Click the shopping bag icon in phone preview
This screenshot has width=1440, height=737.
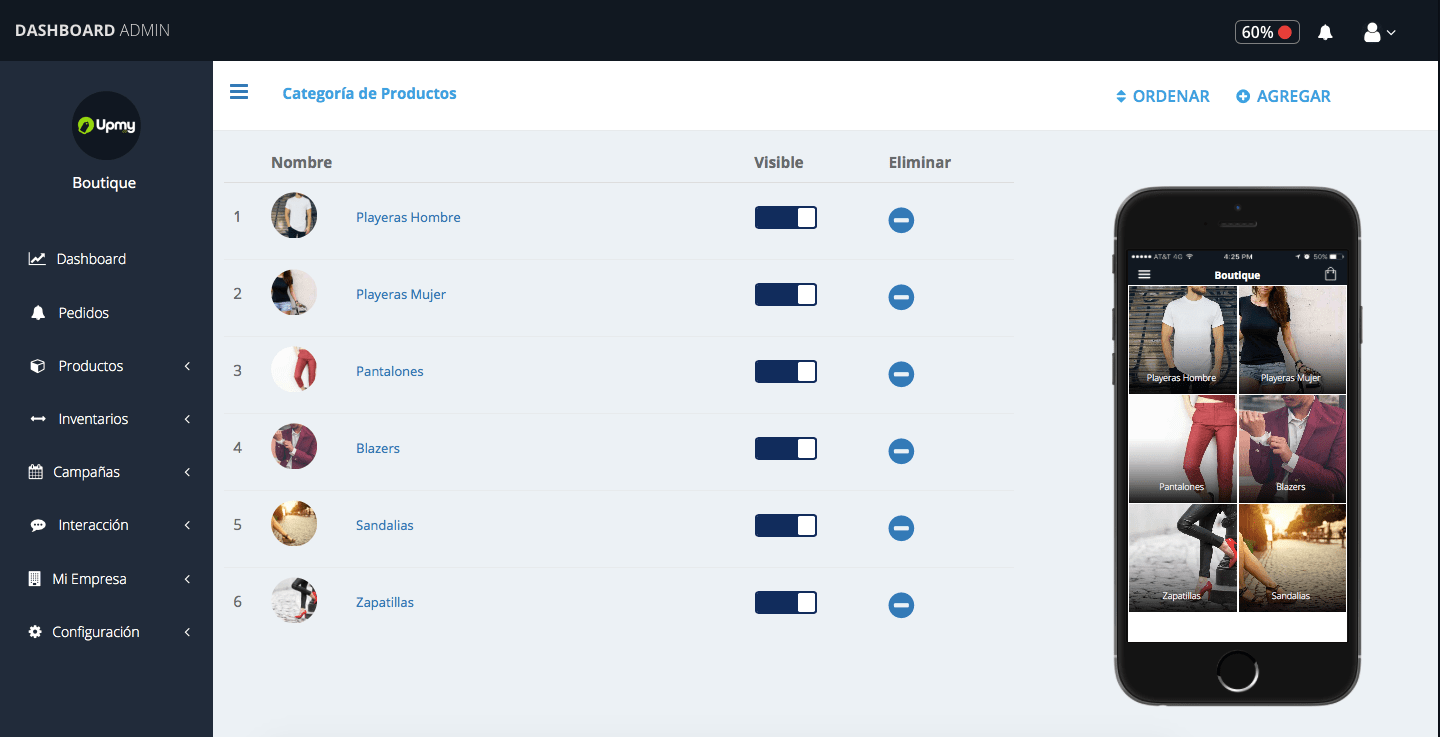click(x=1330, y=274)
